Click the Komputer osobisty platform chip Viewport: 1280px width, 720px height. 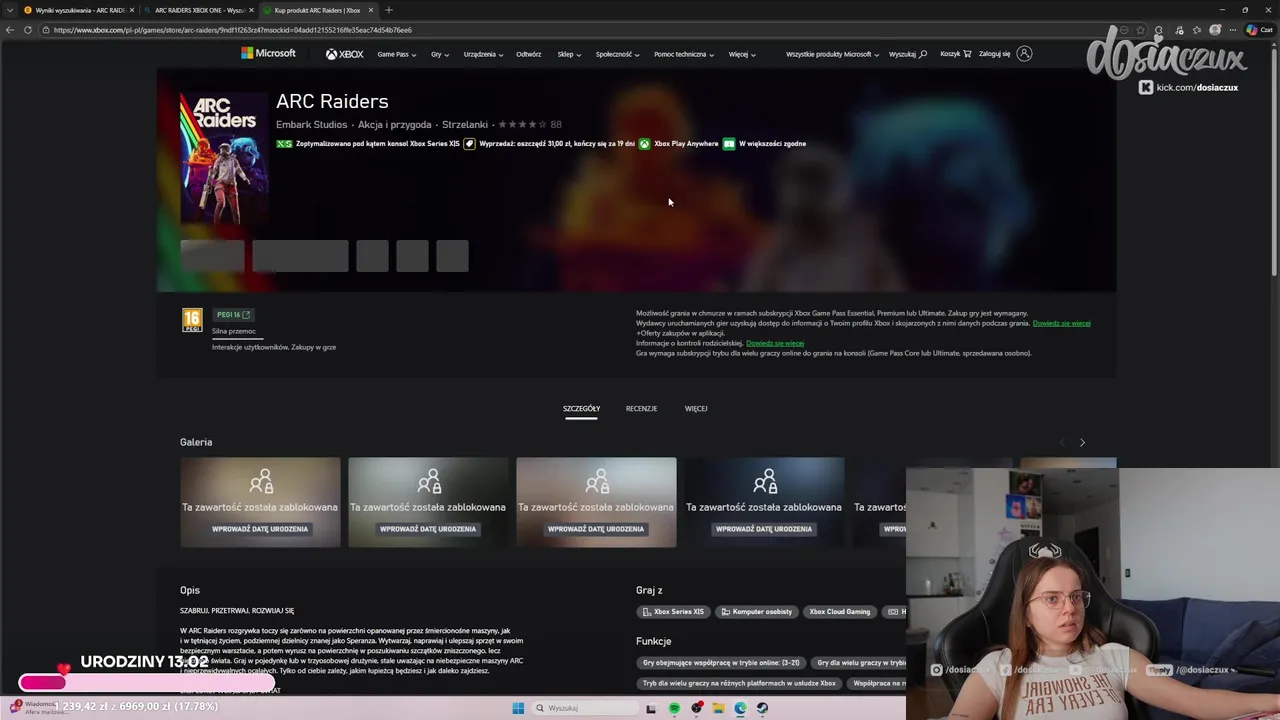756,612
